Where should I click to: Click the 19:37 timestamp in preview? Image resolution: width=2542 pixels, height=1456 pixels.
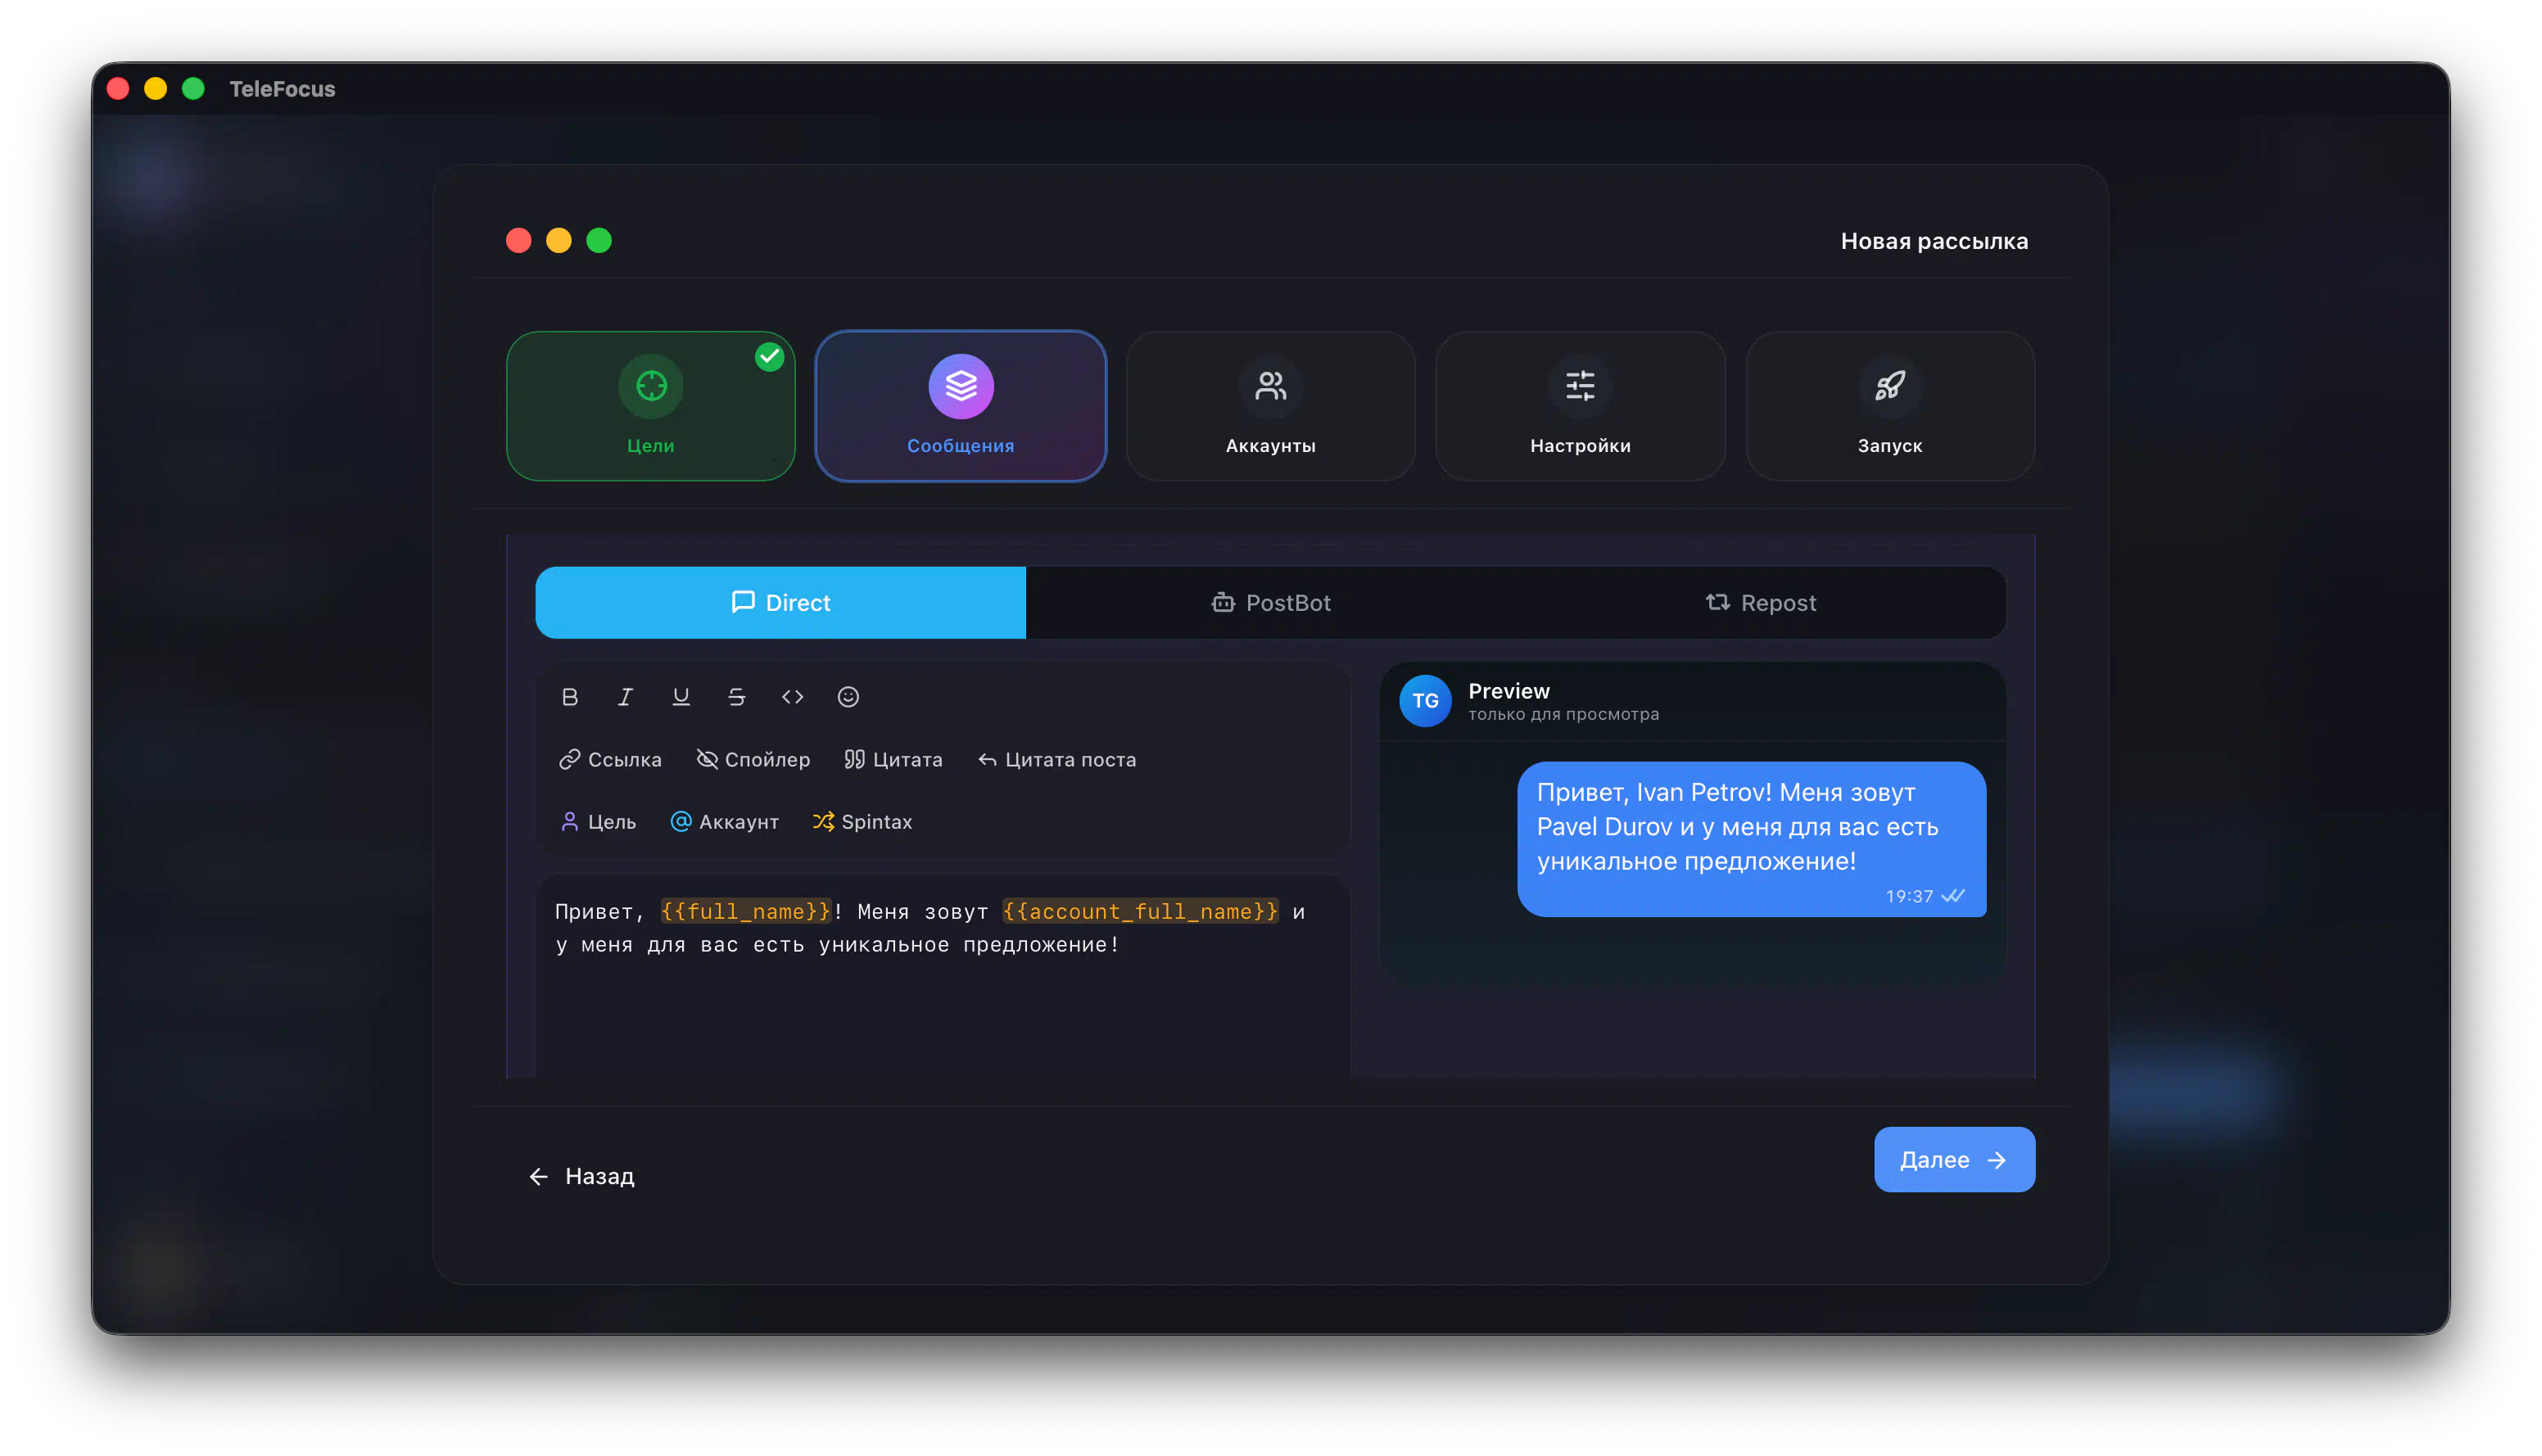(1909, 897)
